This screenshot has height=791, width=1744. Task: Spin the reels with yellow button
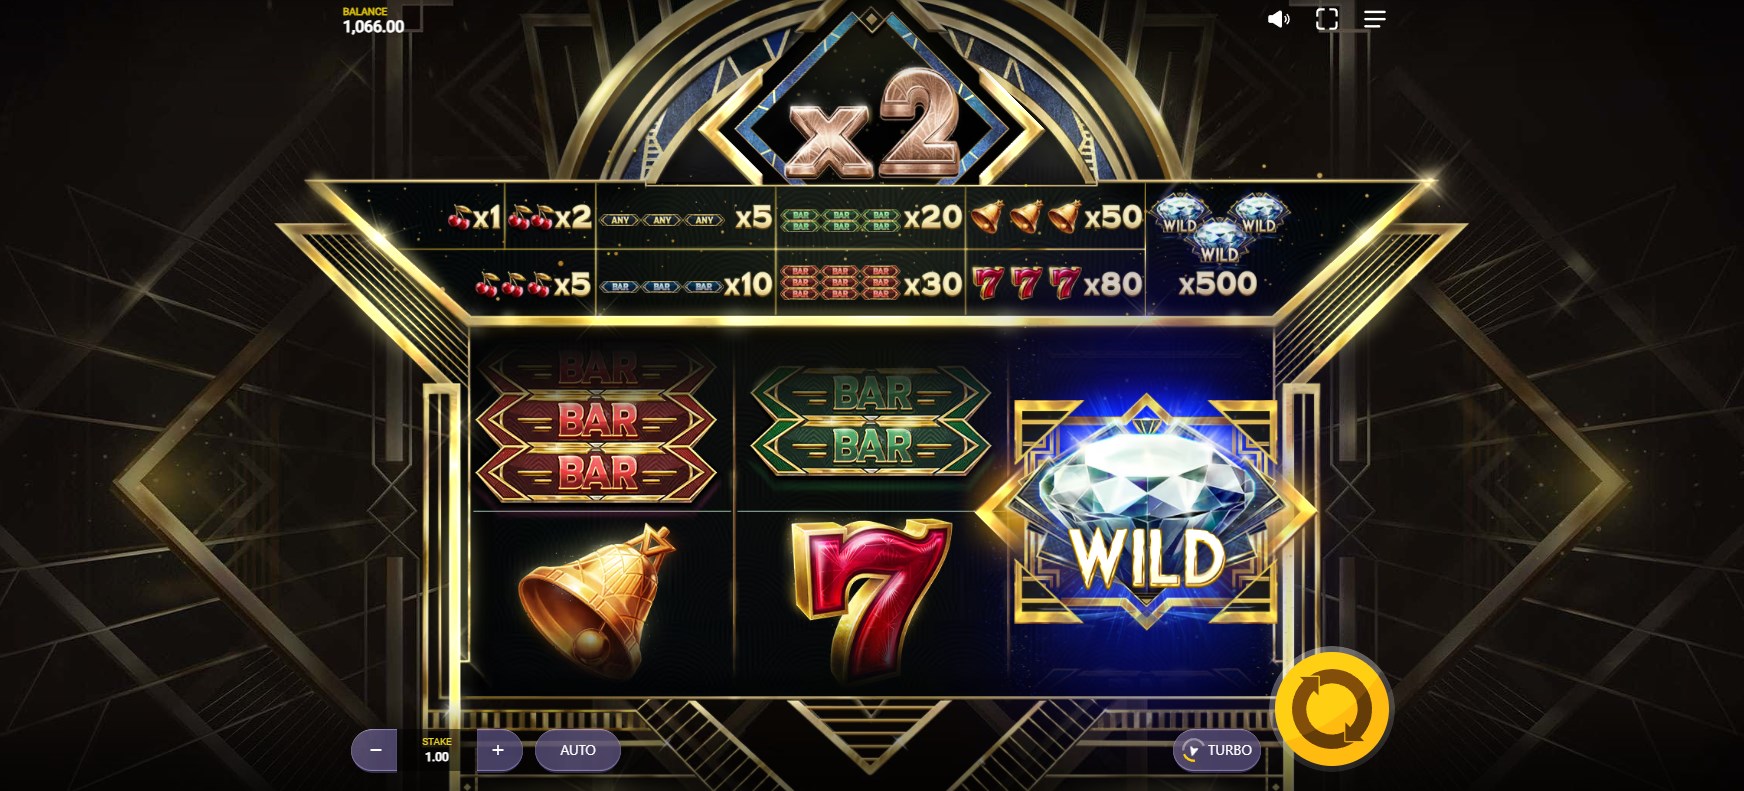click(1333, 709)
